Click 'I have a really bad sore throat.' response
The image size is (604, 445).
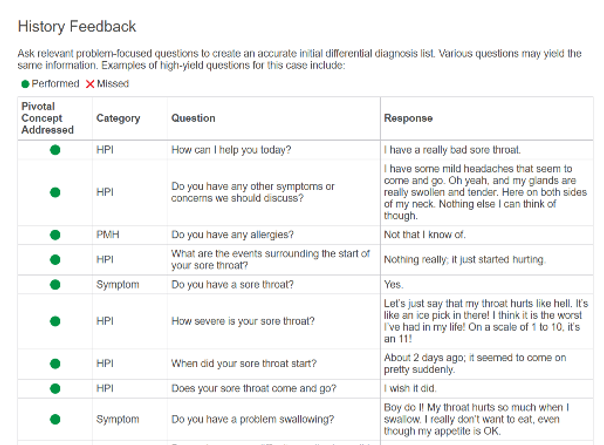452,150
